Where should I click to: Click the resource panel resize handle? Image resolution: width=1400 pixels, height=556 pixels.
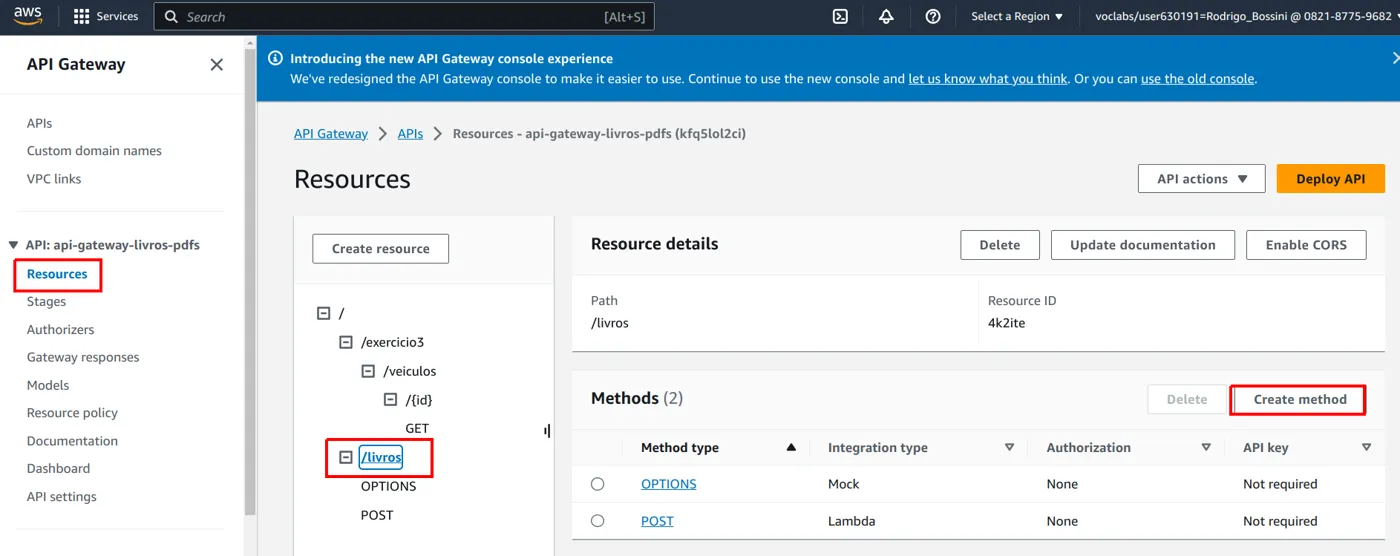point(547,430)
